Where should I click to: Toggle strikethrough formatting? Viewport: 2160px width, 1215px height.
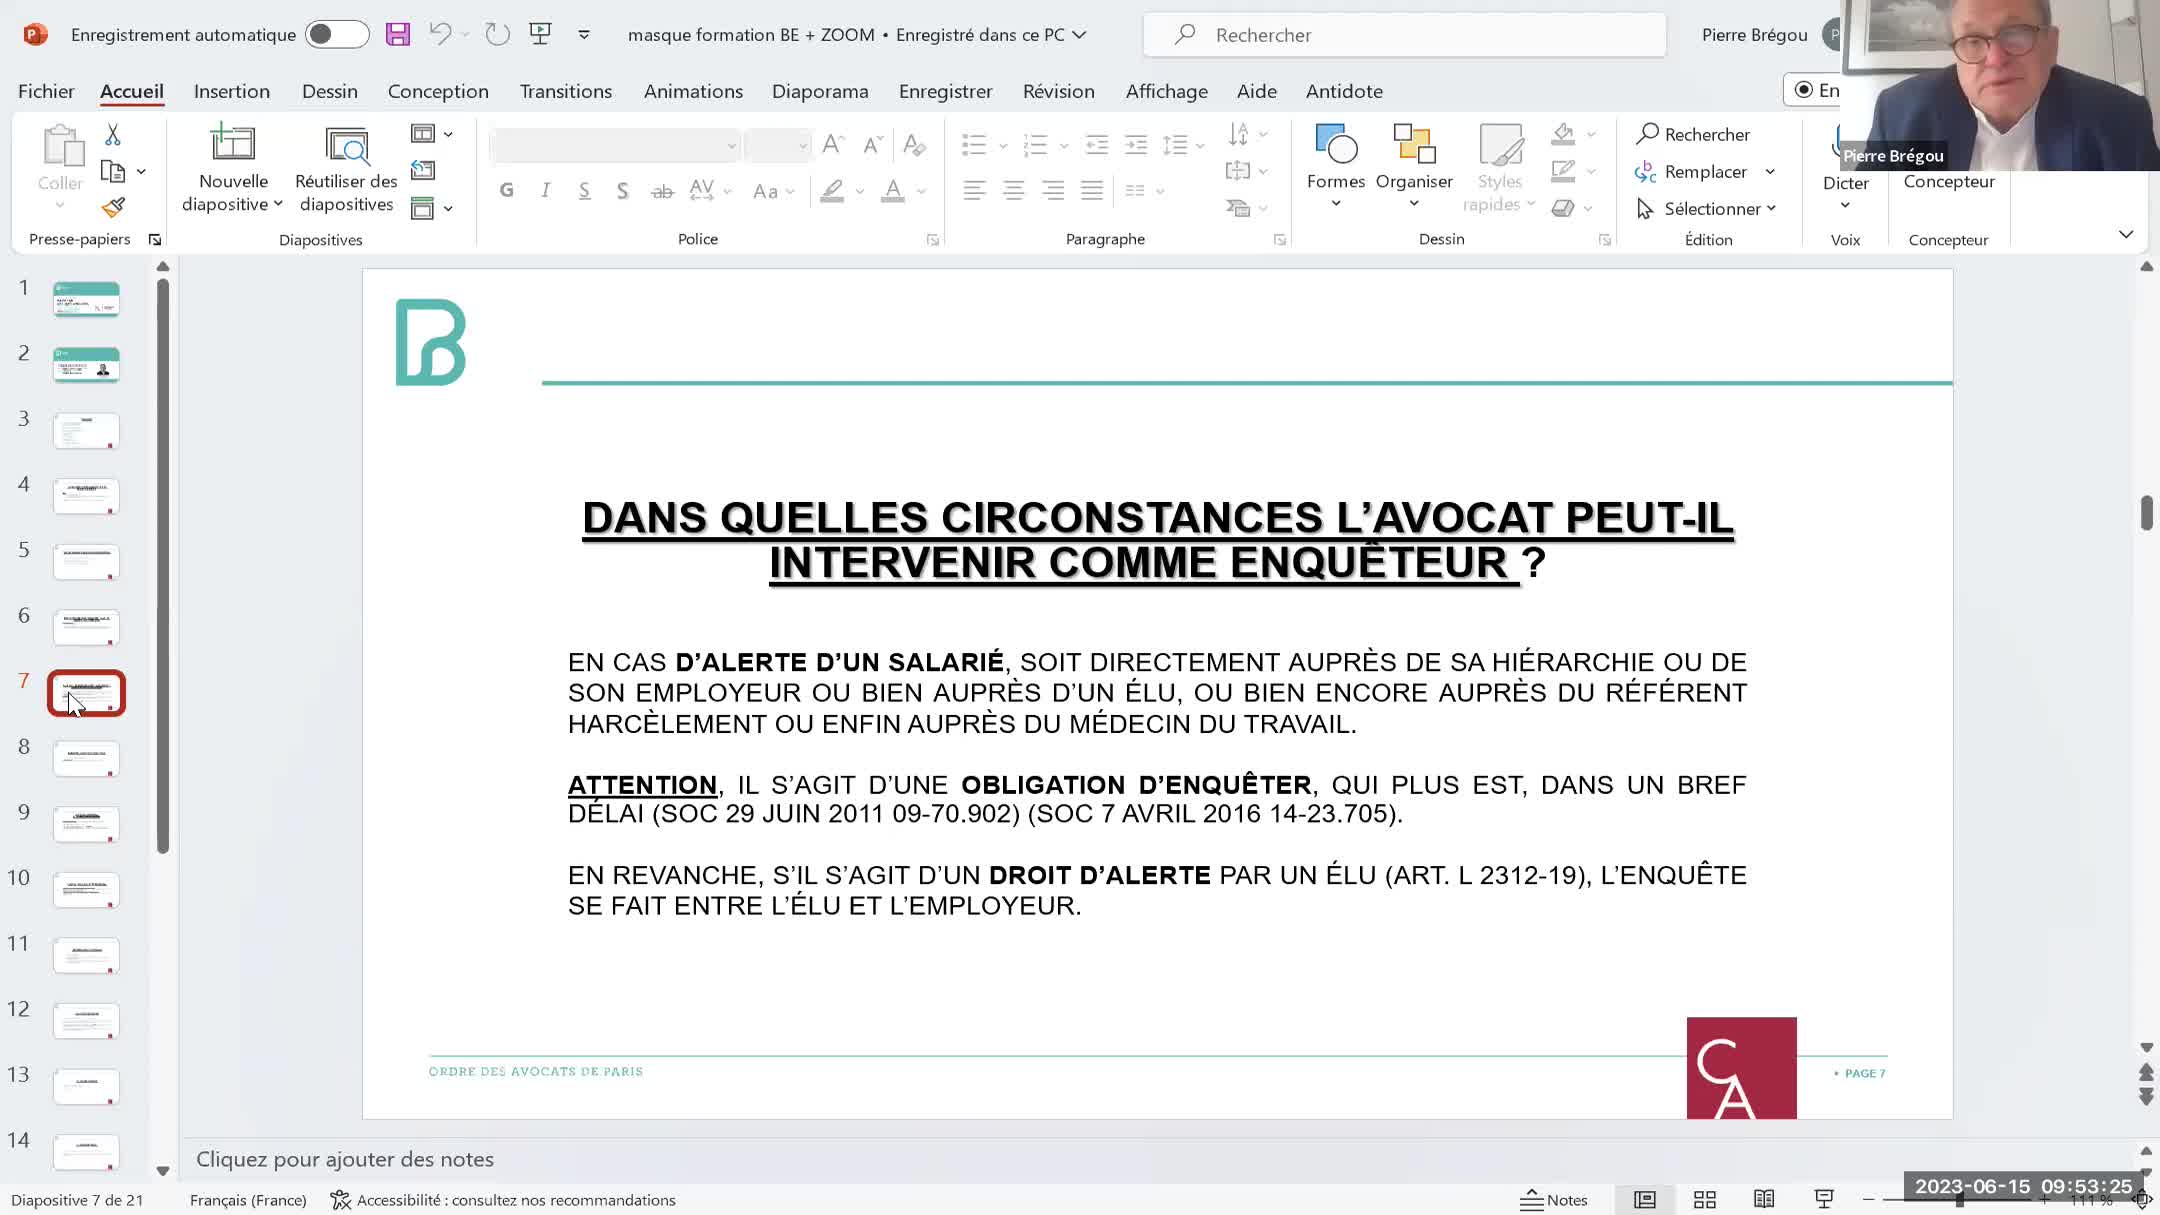pyautogui.click(x=662, y=190)
